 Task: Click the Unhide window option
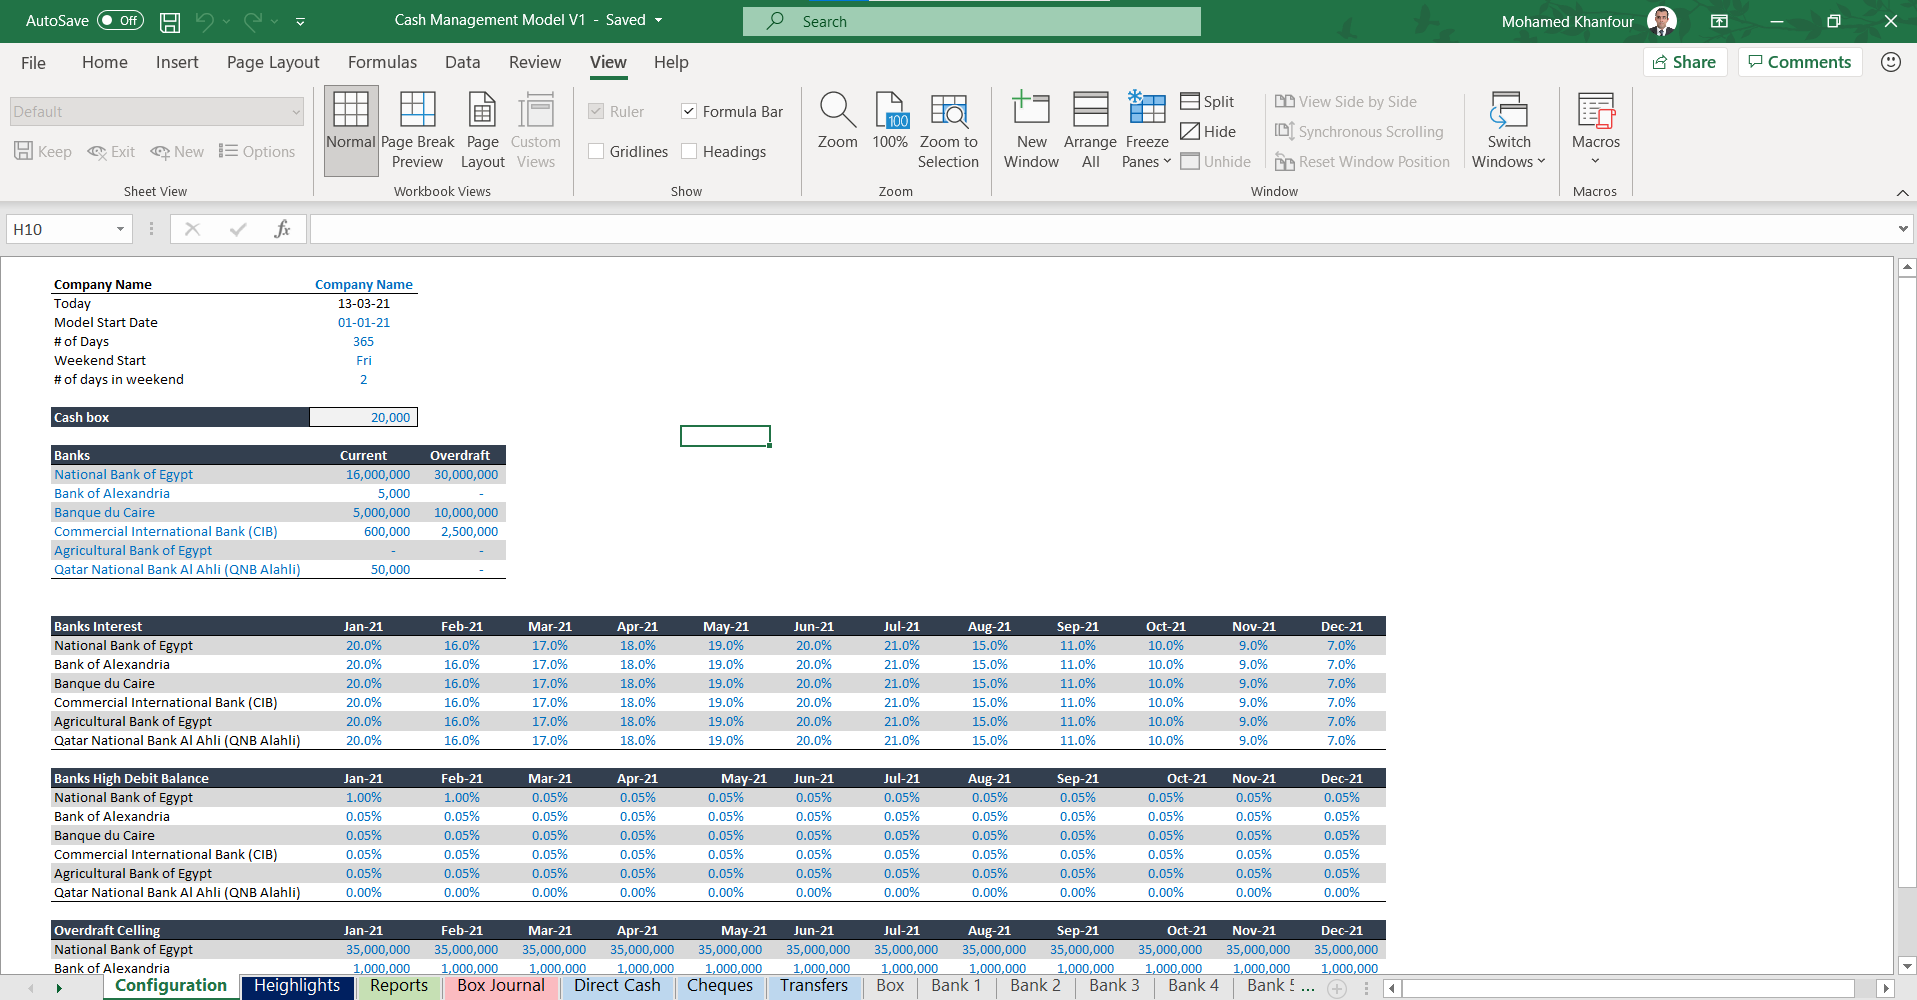(x=1215, y=161)
